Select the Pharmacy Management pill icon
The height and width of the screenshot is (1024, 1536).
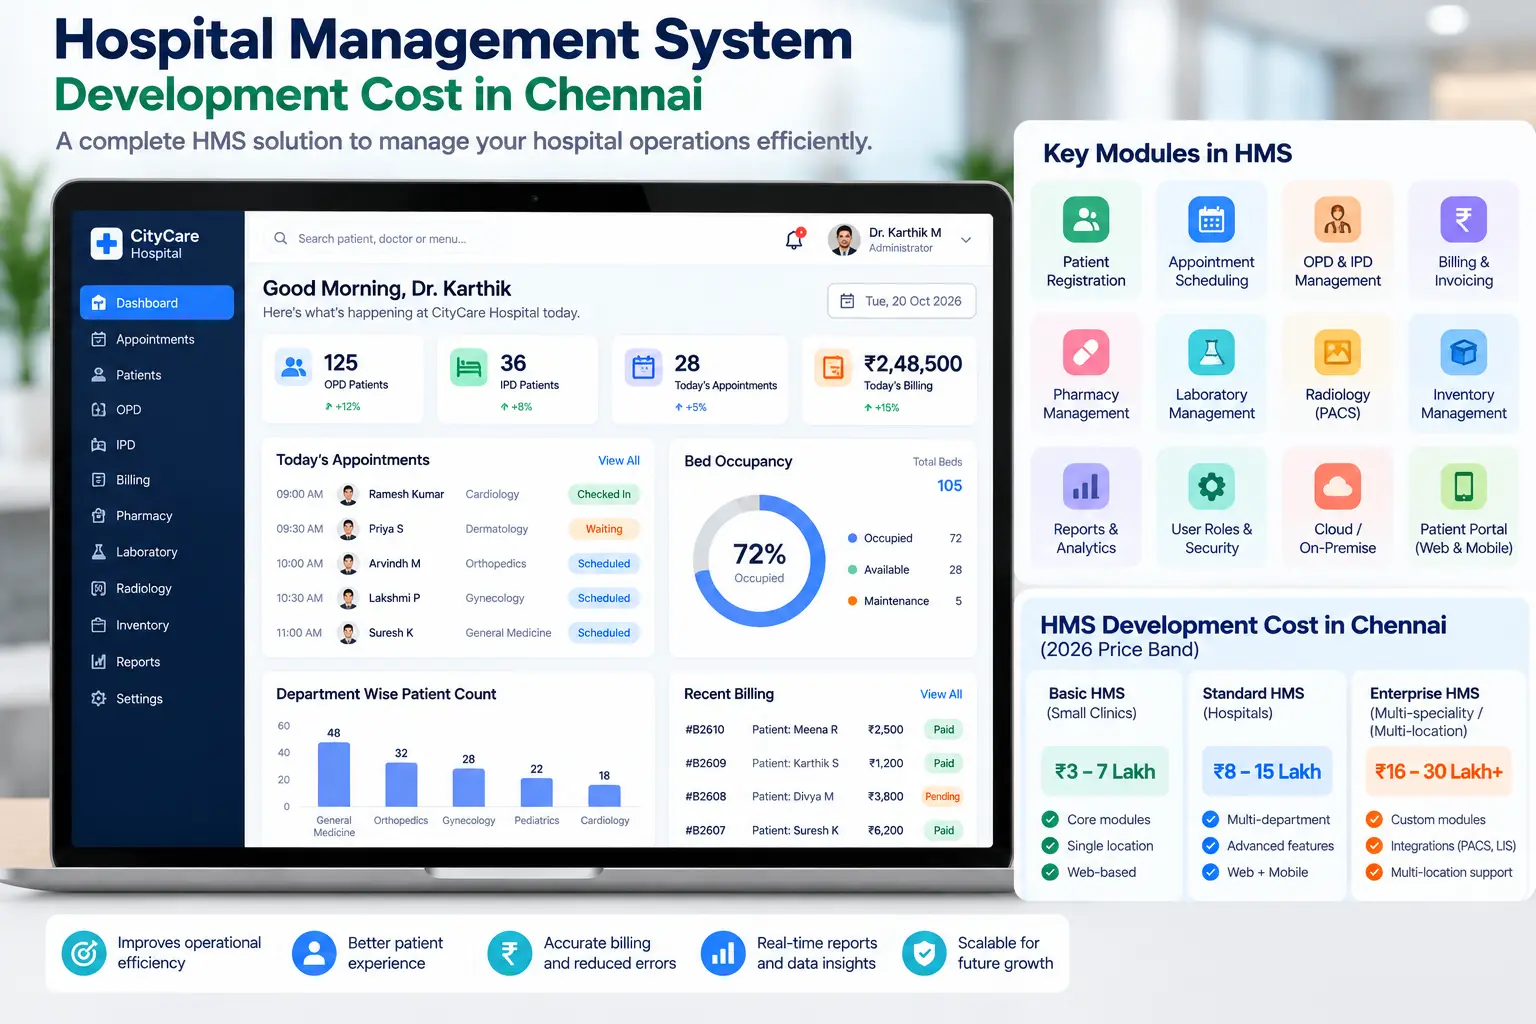(1086, 352)
